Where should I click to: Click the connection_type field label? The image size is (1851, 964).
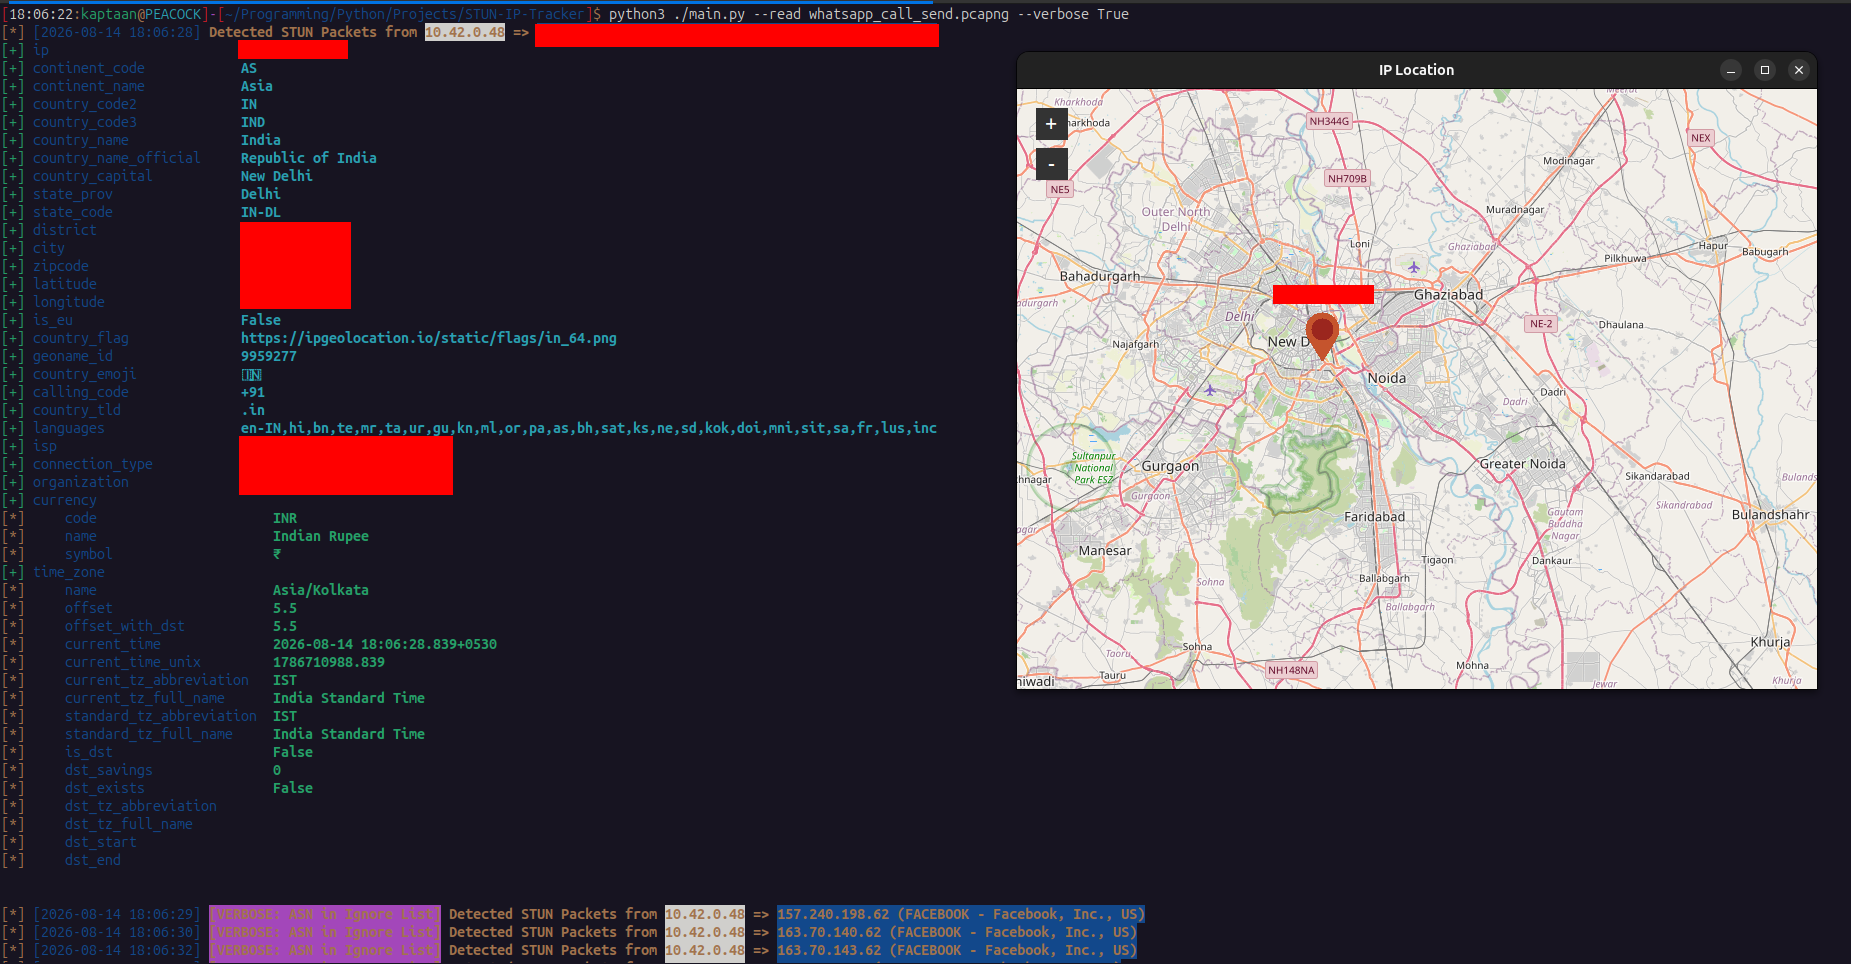(92, 464)
